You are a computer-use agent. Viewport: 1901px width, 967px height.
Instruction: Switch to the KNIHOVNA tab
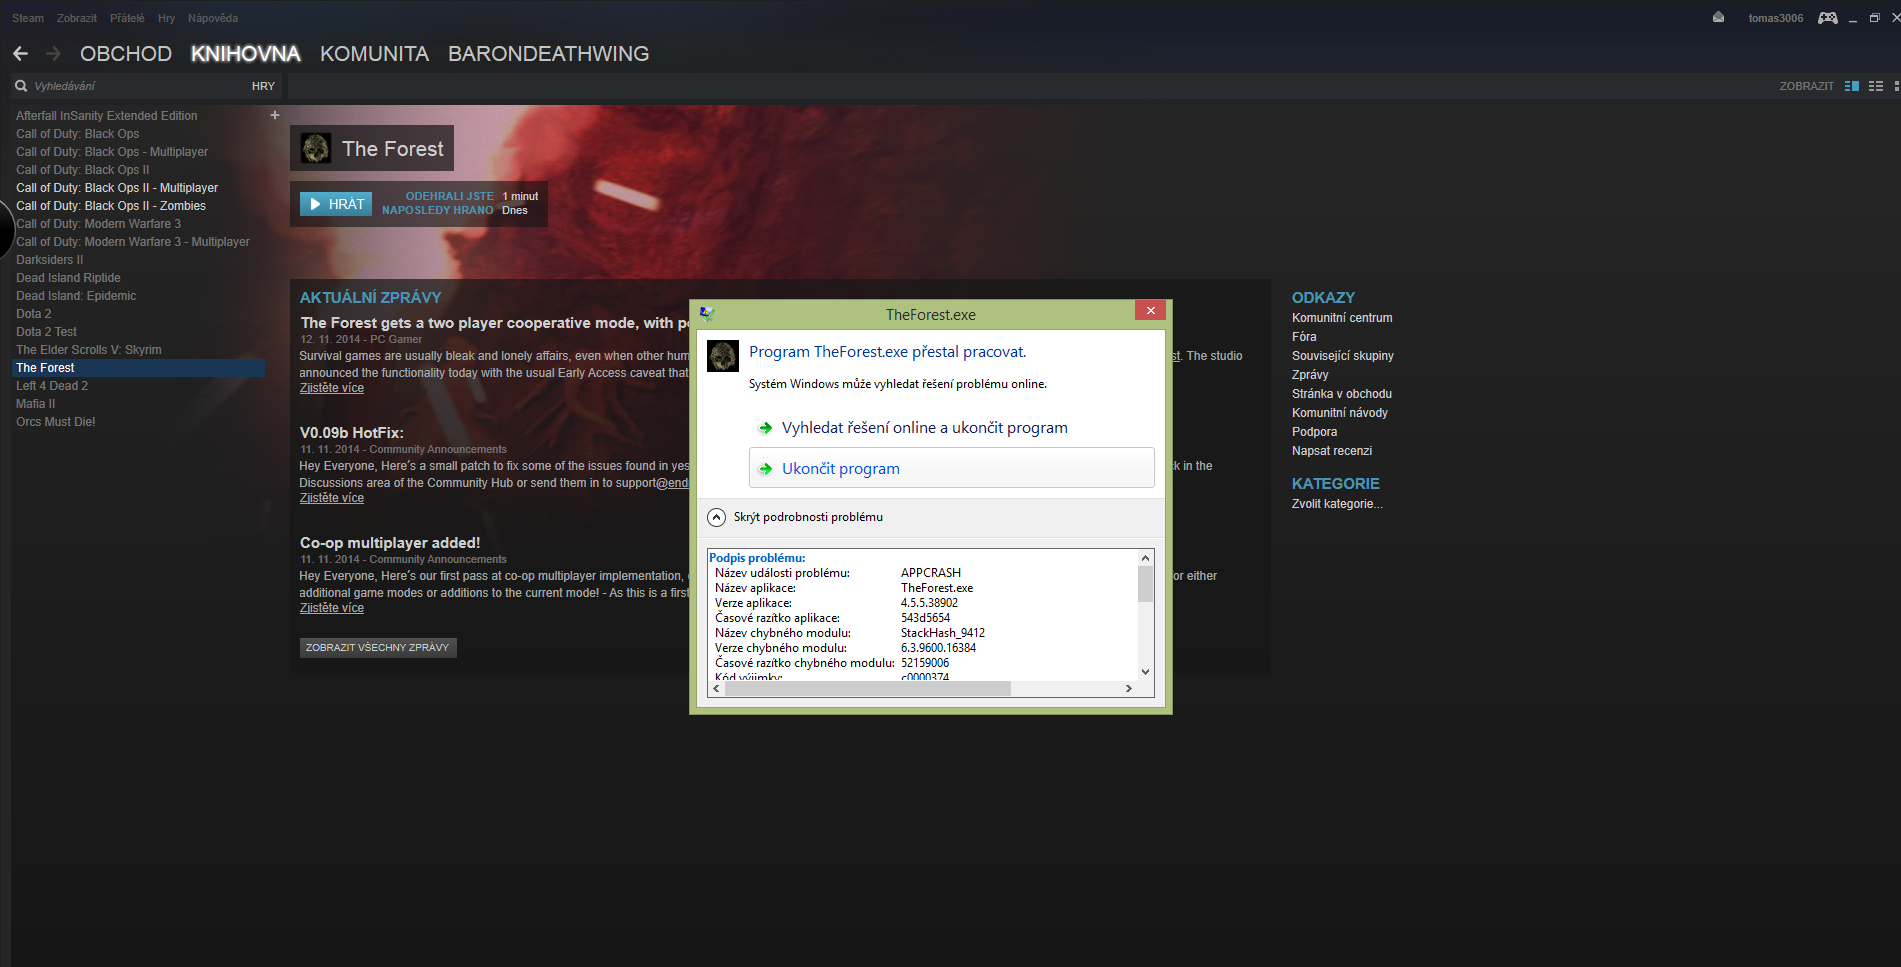246,54
